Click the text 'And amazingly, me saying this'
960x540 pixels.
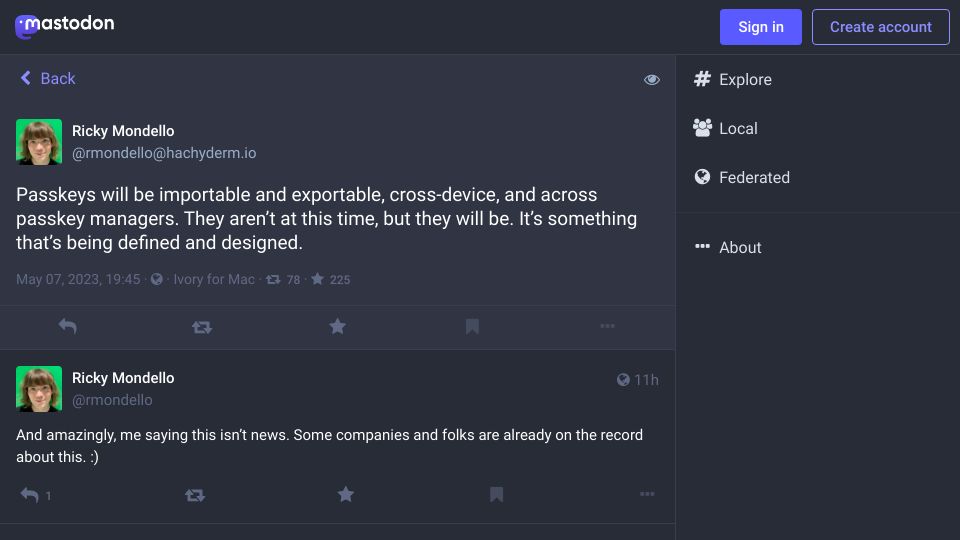tap(115, 435)
